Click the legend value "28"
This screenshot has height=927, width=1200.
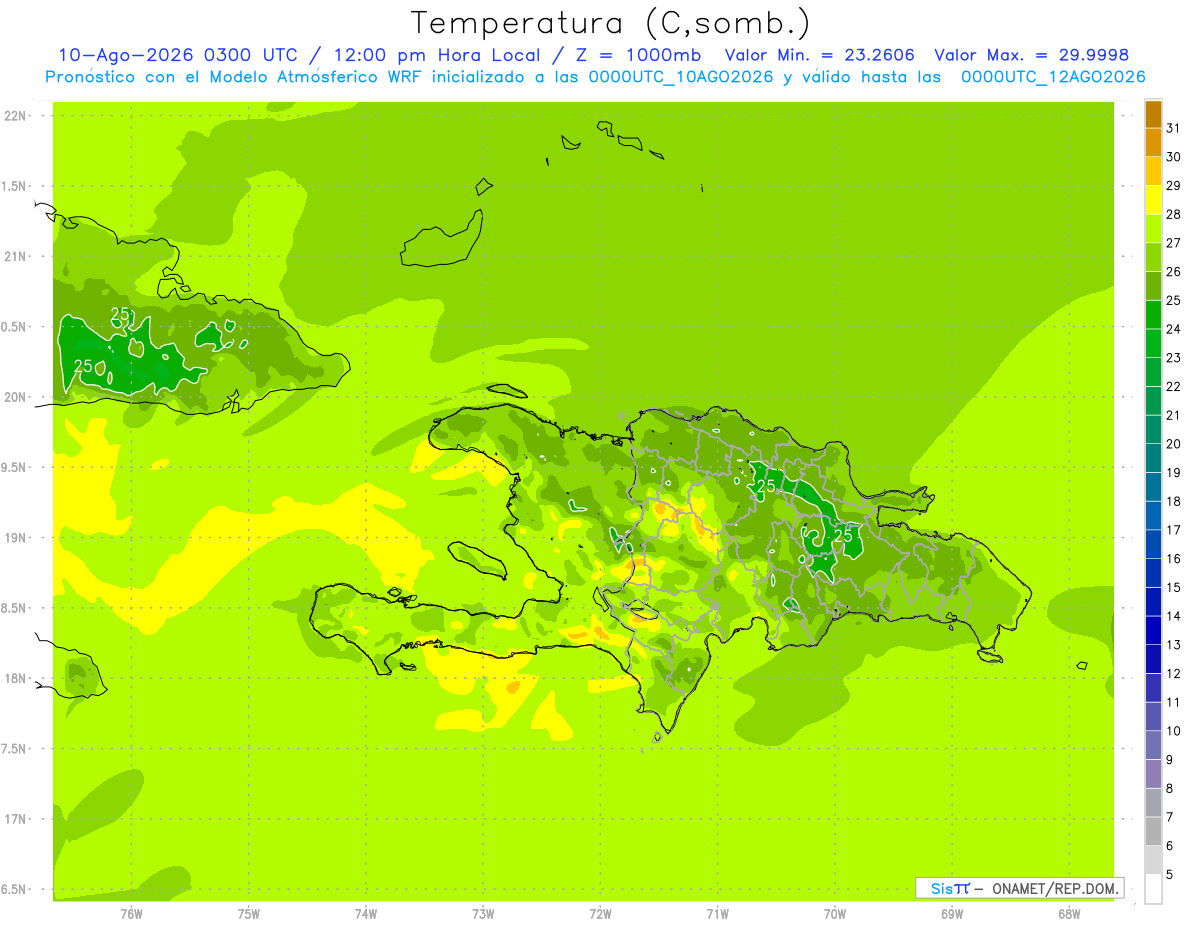click(x=1173, y=214)
